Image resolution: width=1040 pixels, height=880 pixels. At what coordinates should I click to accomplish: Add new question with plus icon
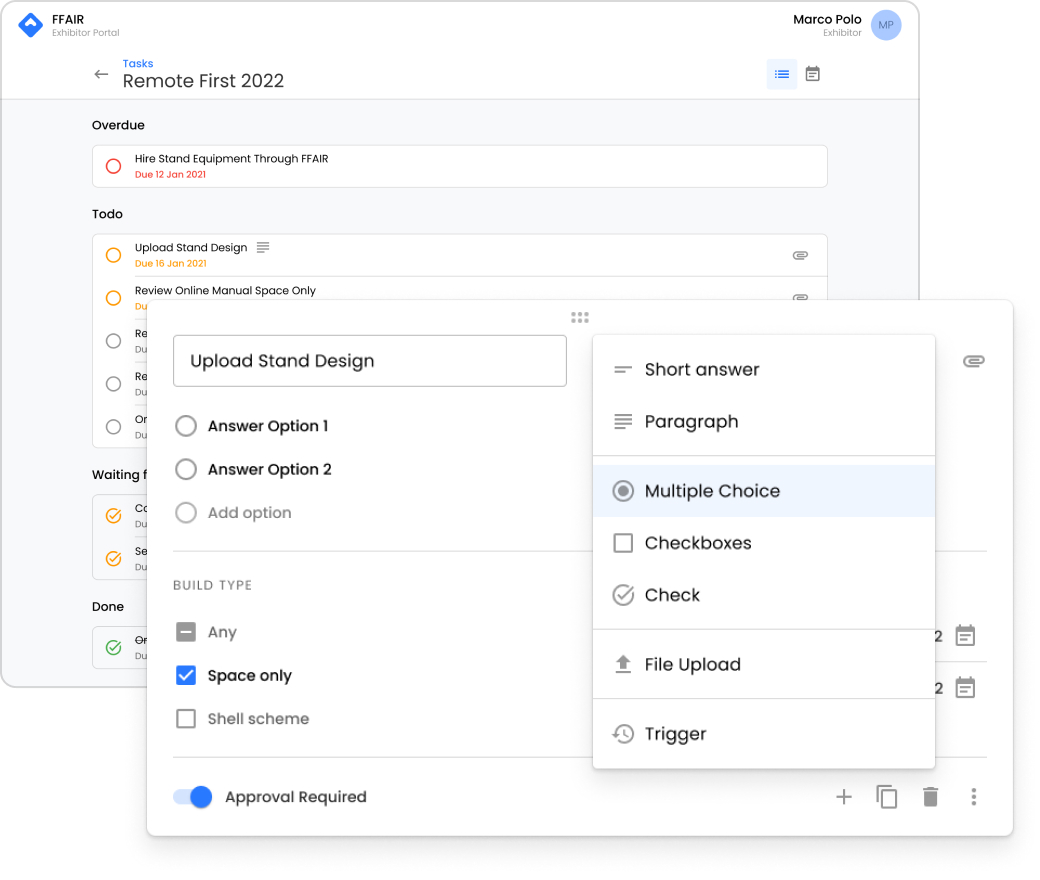844,796
